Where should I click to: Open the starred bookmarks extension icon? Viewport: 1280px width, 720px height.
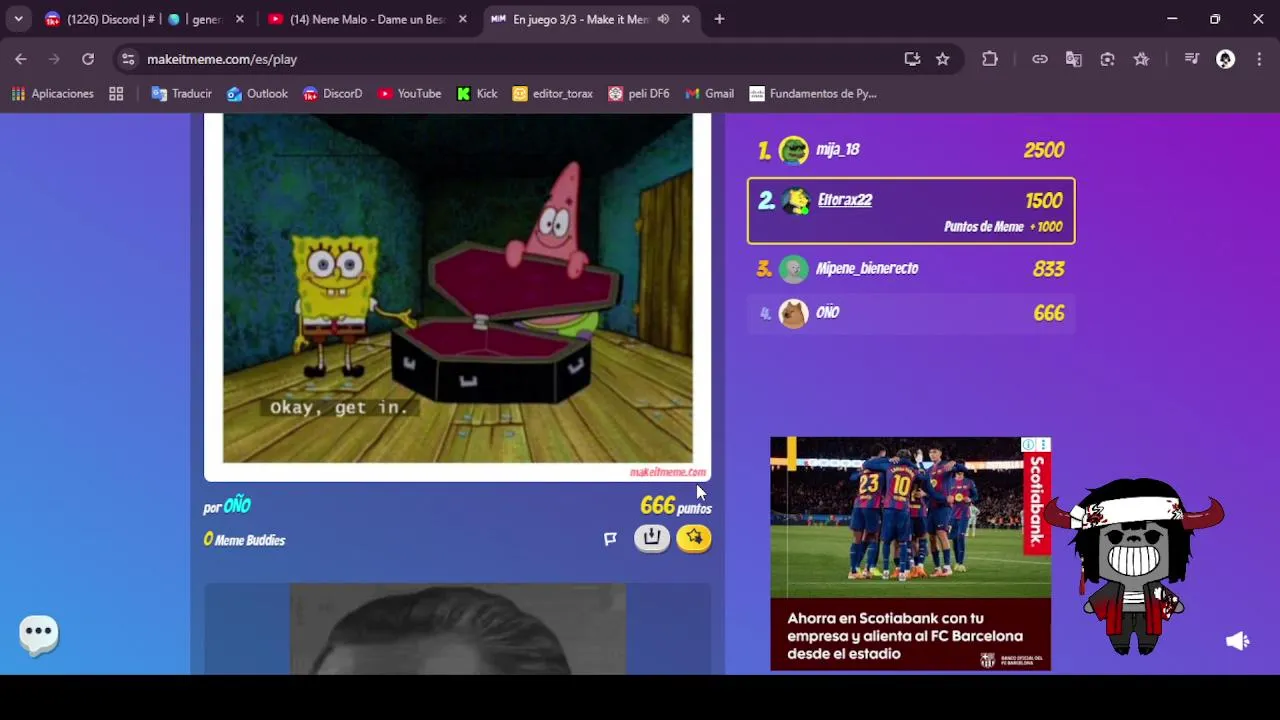1141,59
